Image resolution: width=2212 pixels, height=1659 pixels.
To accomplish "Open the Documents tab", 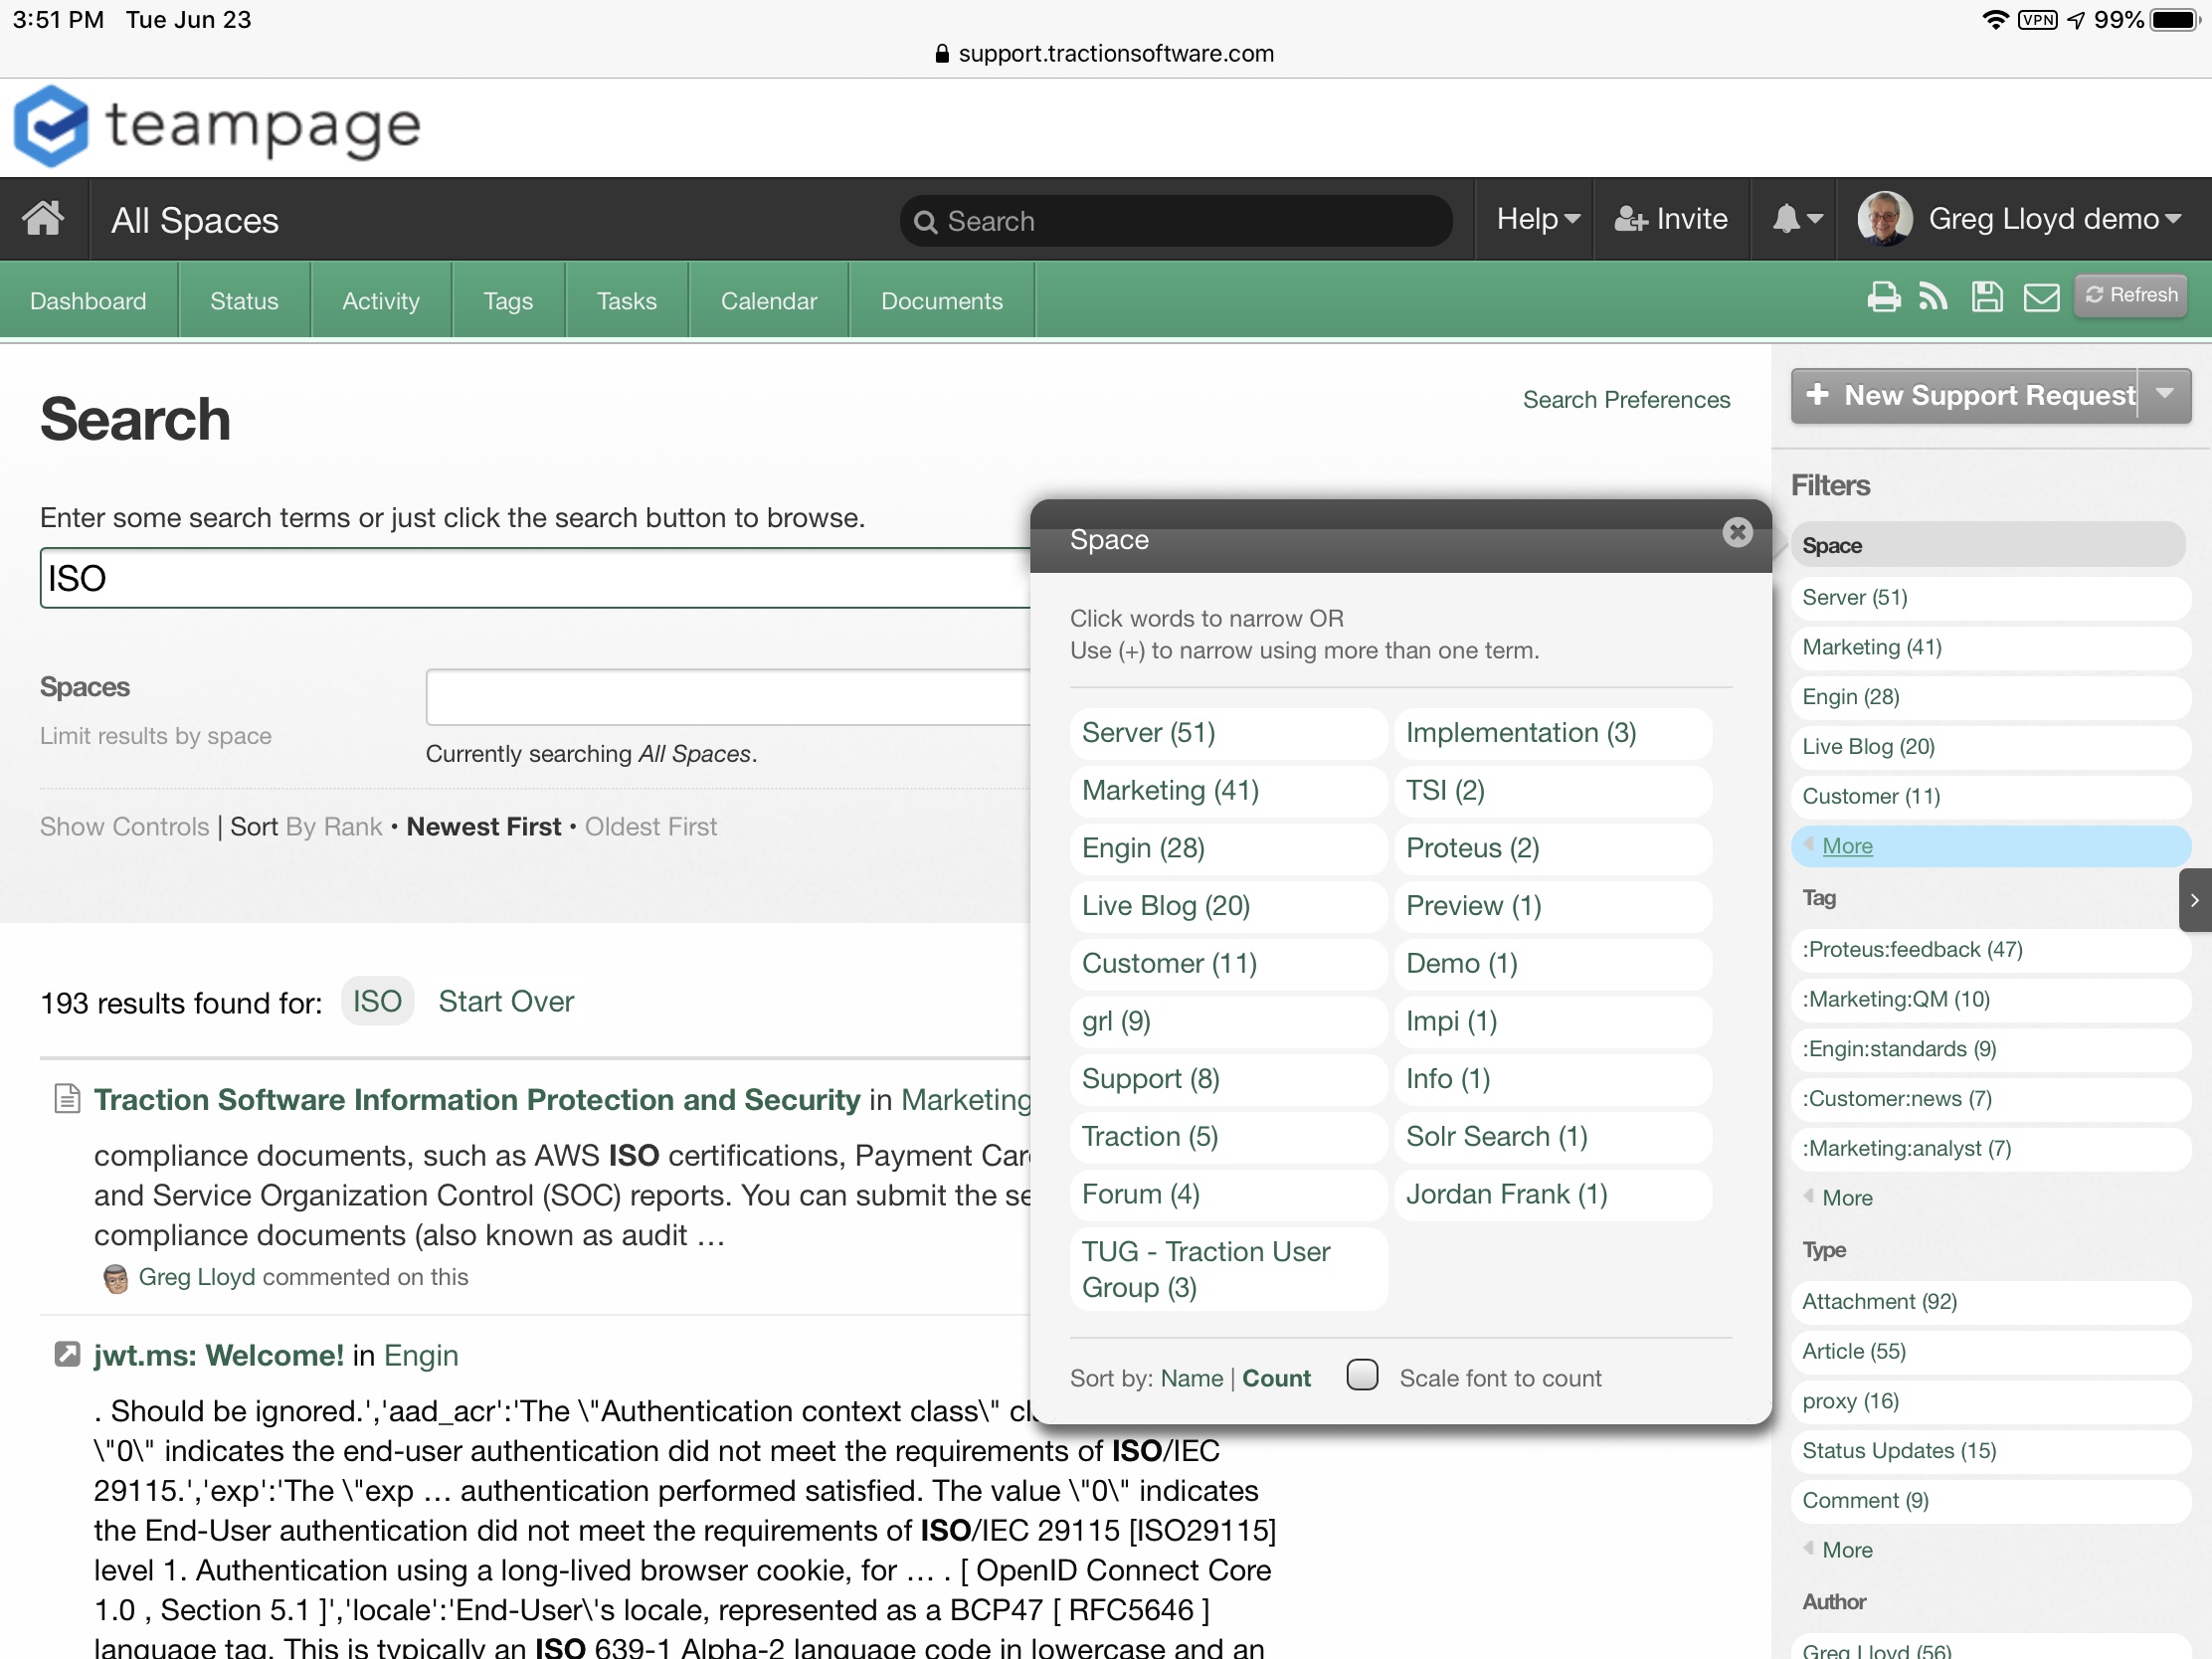I will click(x=941, y=301).
